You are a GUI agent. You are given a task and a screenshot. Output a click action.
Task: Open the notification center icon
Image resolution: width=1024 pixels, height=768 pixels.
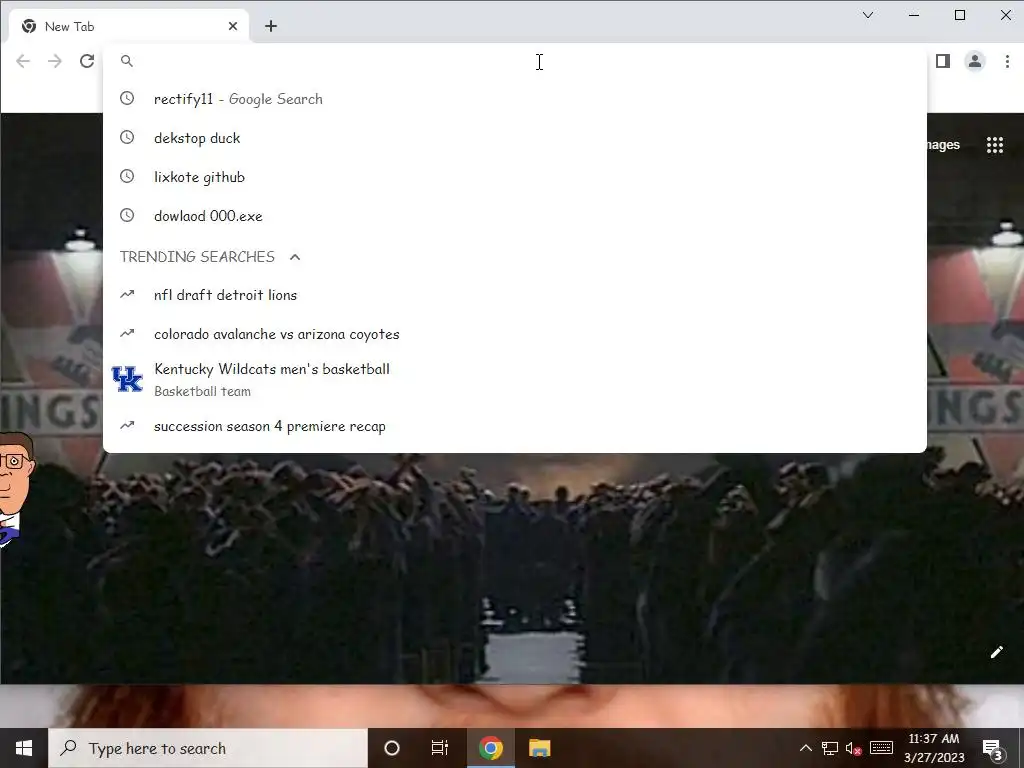pos(993,748)
